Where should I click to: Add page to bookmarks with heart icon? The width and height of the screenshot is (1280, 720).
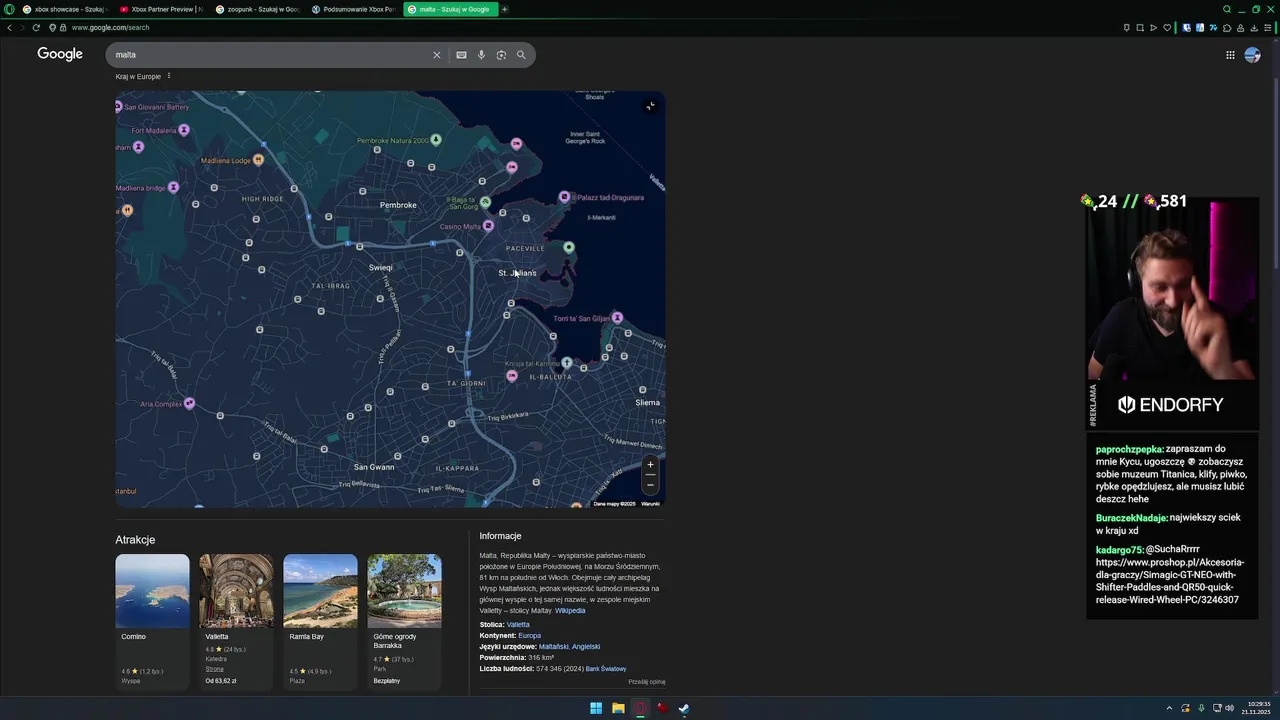(1166, 28)
